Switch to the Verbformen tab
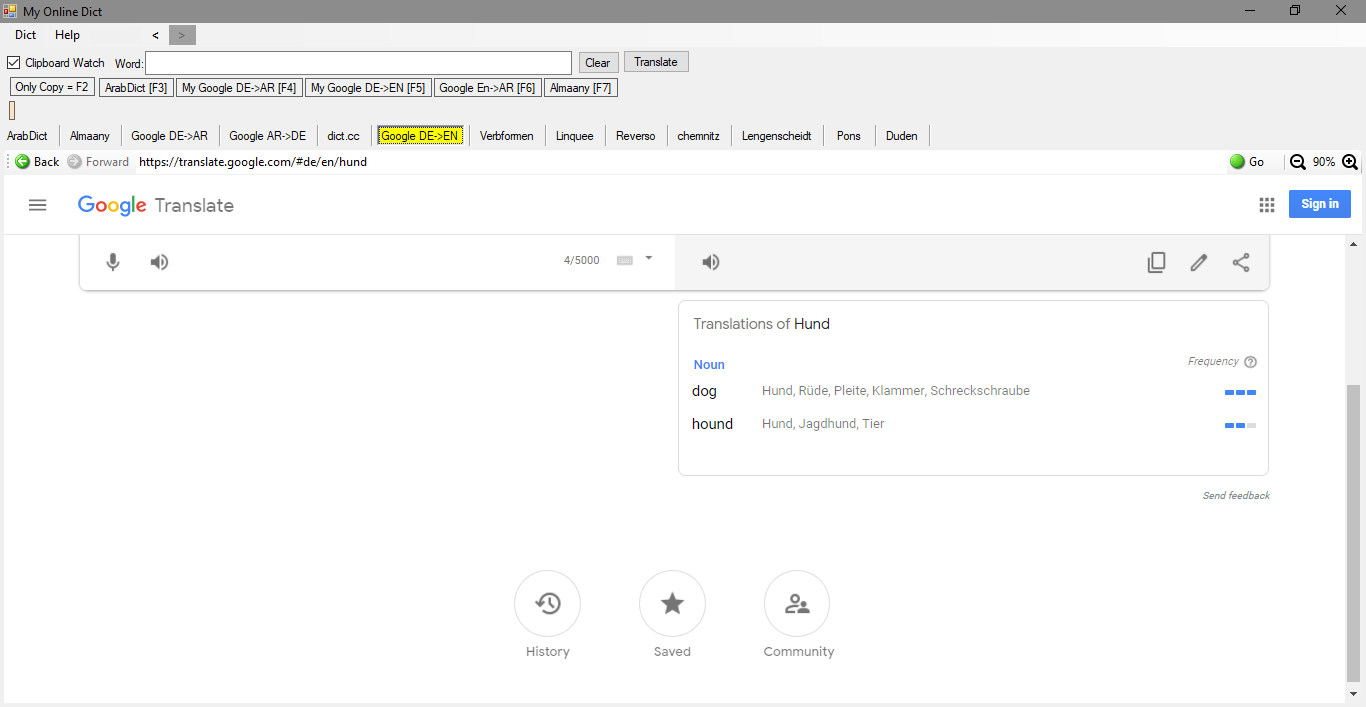Image resolution: width=1366 pixels, height=707 pixels. point(506,136)
